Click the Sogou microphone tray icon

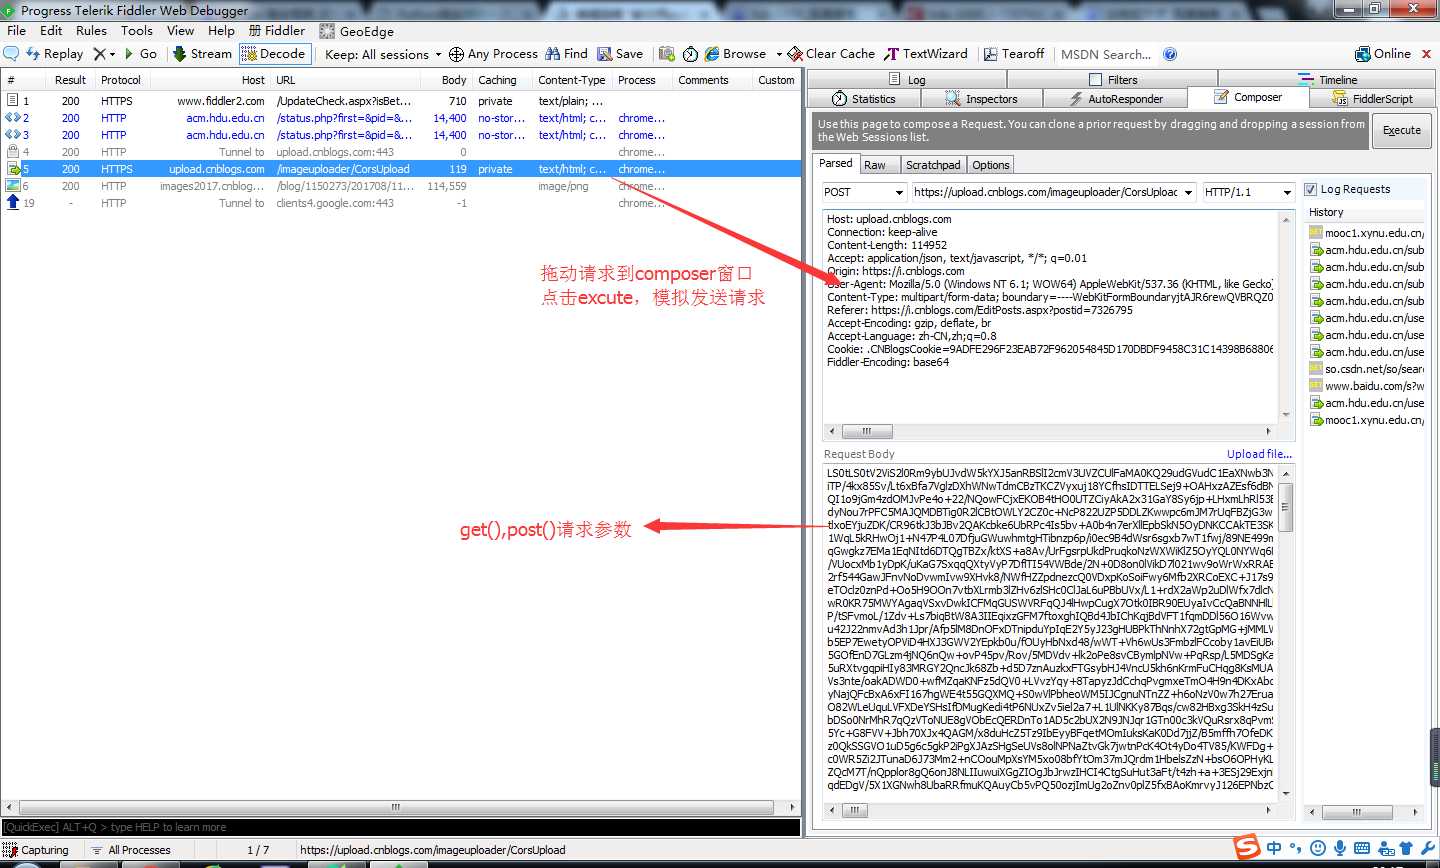[x=1340, y=848]
